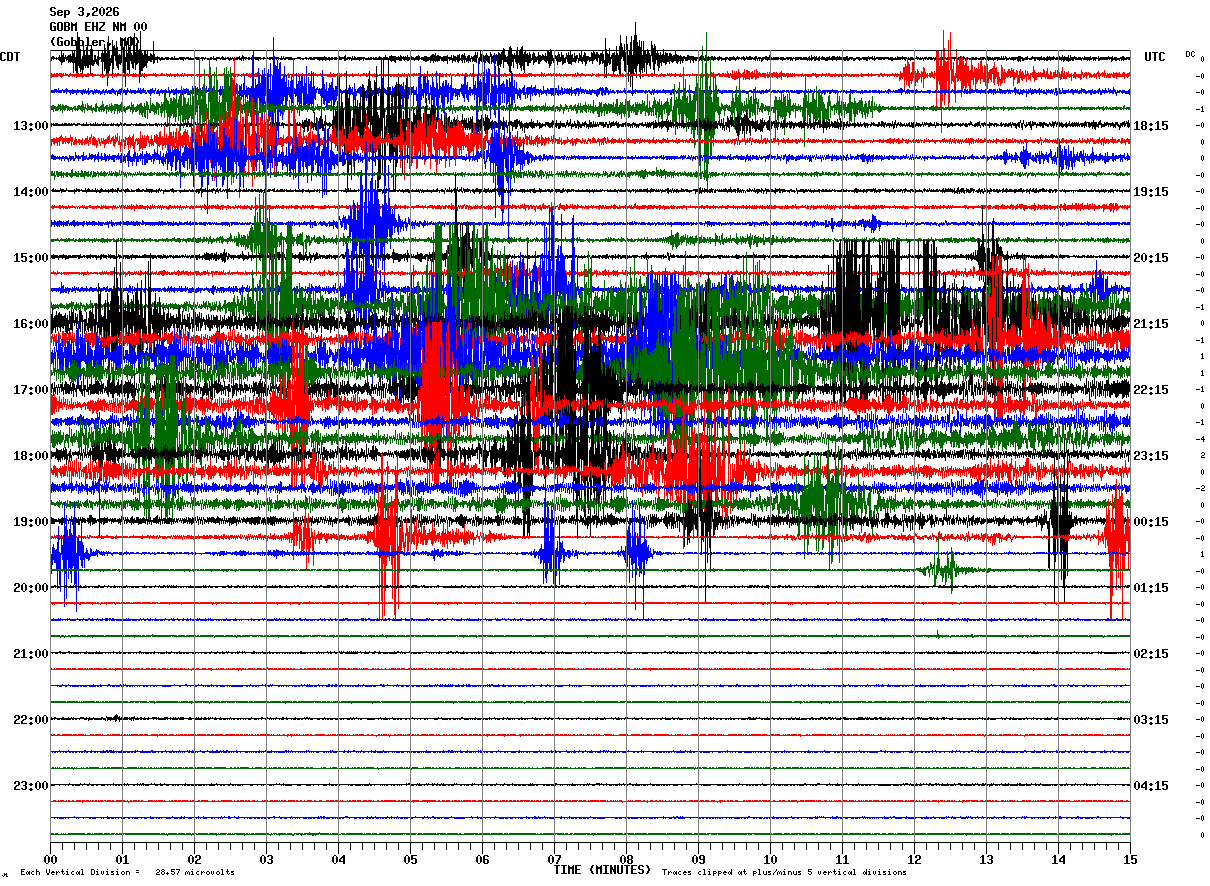Select minute 05 on the bottom axis
The height and width of the screenshot is (886, 1210).
pos(410,859)
